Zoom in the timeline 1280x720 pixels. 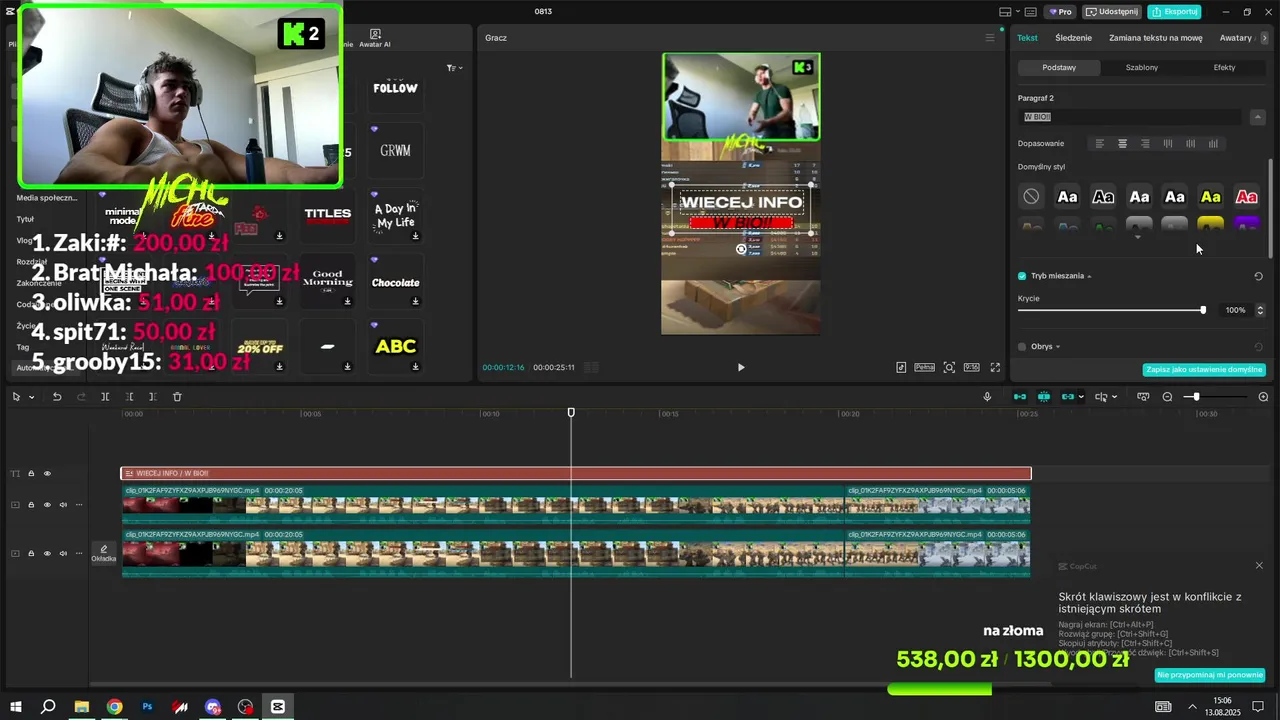click(x=1263, y=397)
